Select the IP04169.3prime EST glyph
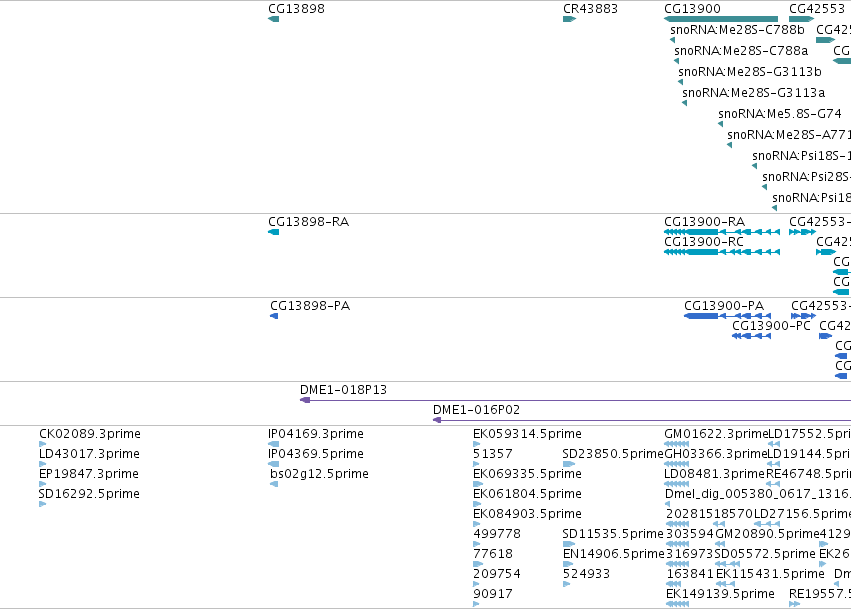 [x=274, y=444]
